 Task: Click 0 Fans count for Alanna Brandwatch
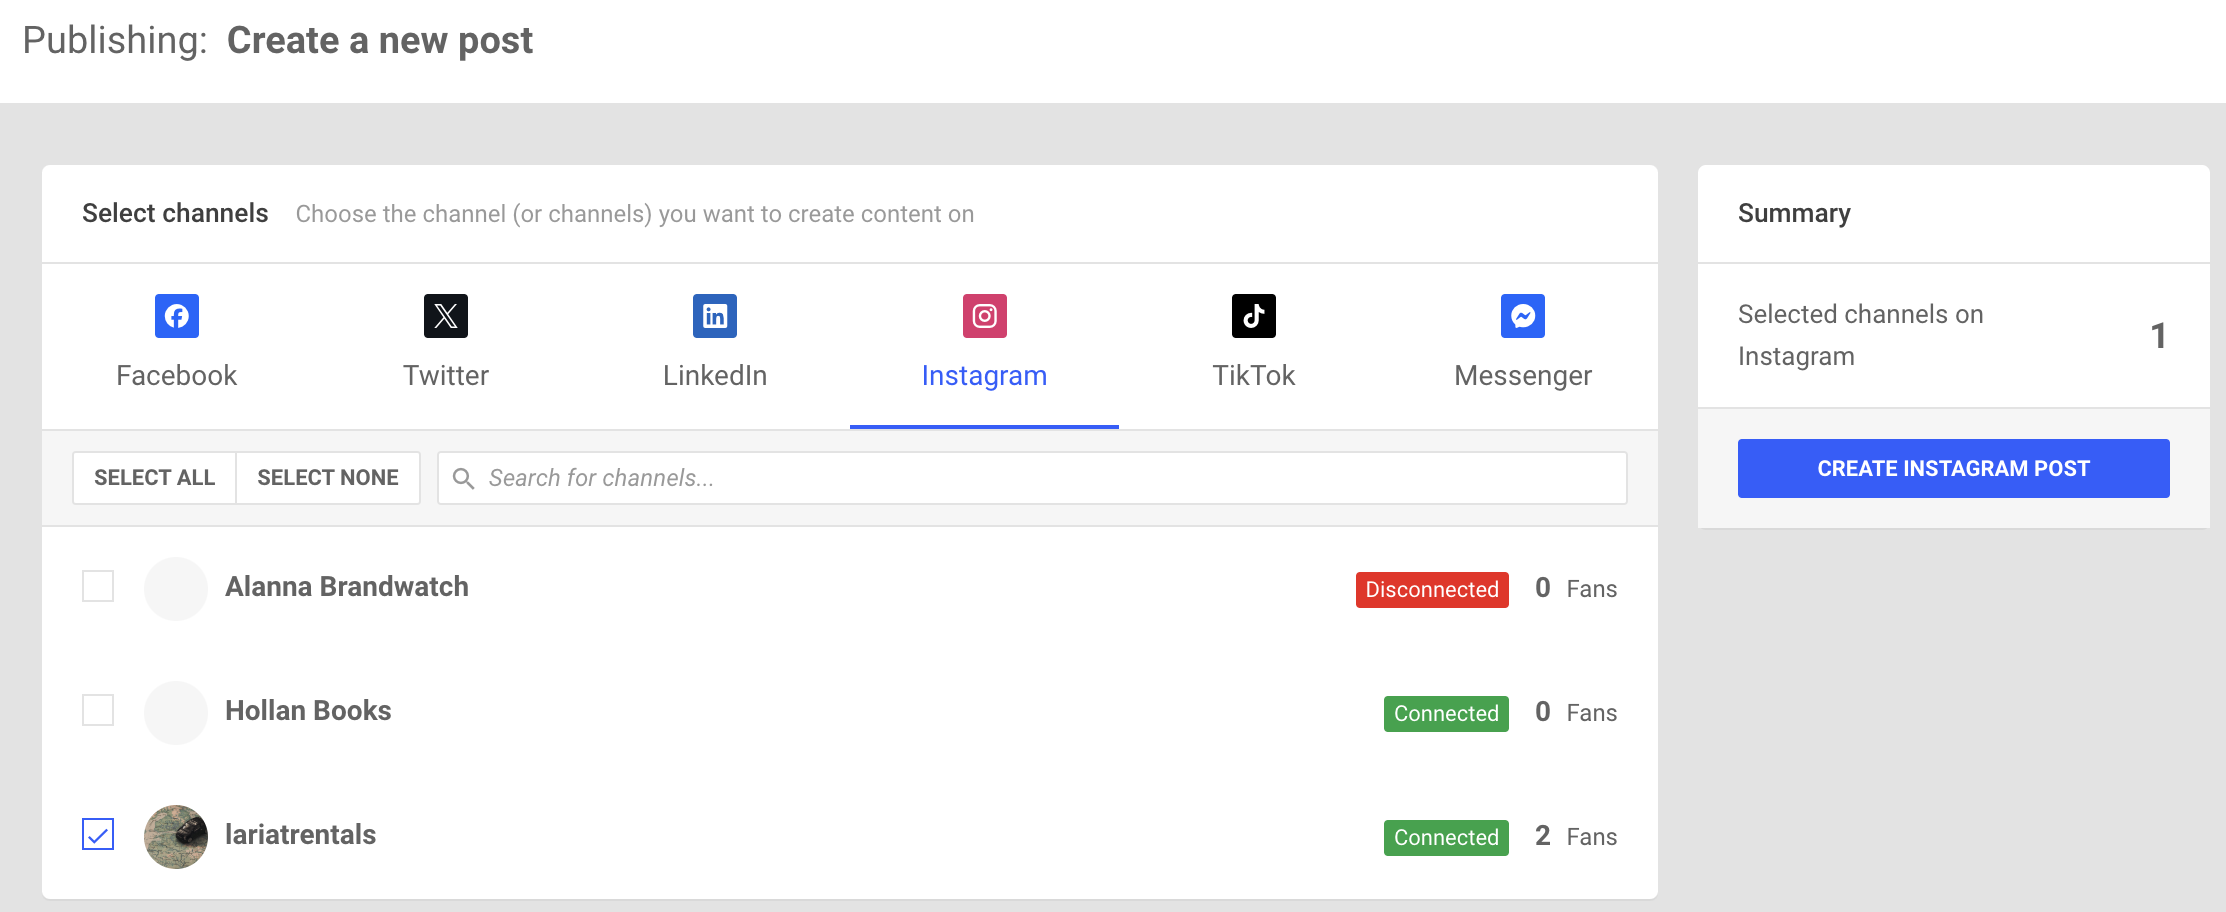pos(1576,588)
